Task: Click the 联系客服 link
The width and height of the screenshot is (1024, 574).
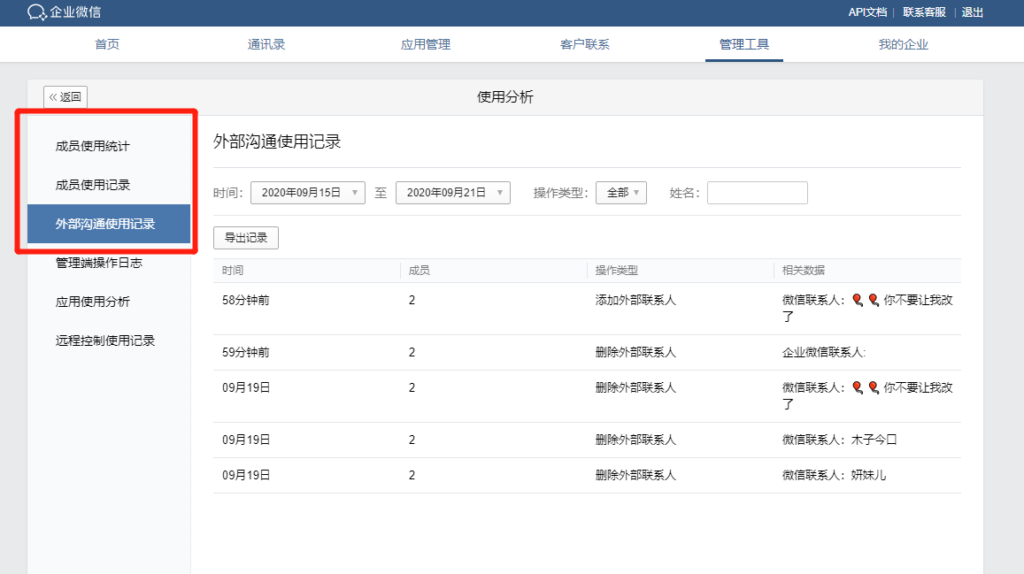Action: coord(924,12)
